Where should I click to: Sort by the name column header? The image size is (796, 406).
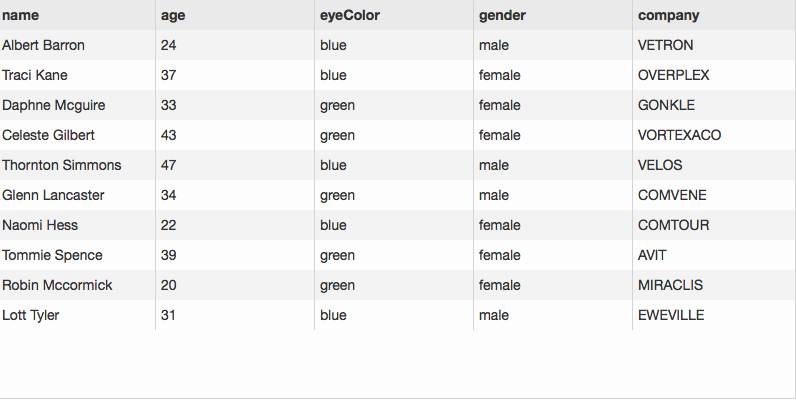pyautogui.click(x=77, y=15)
